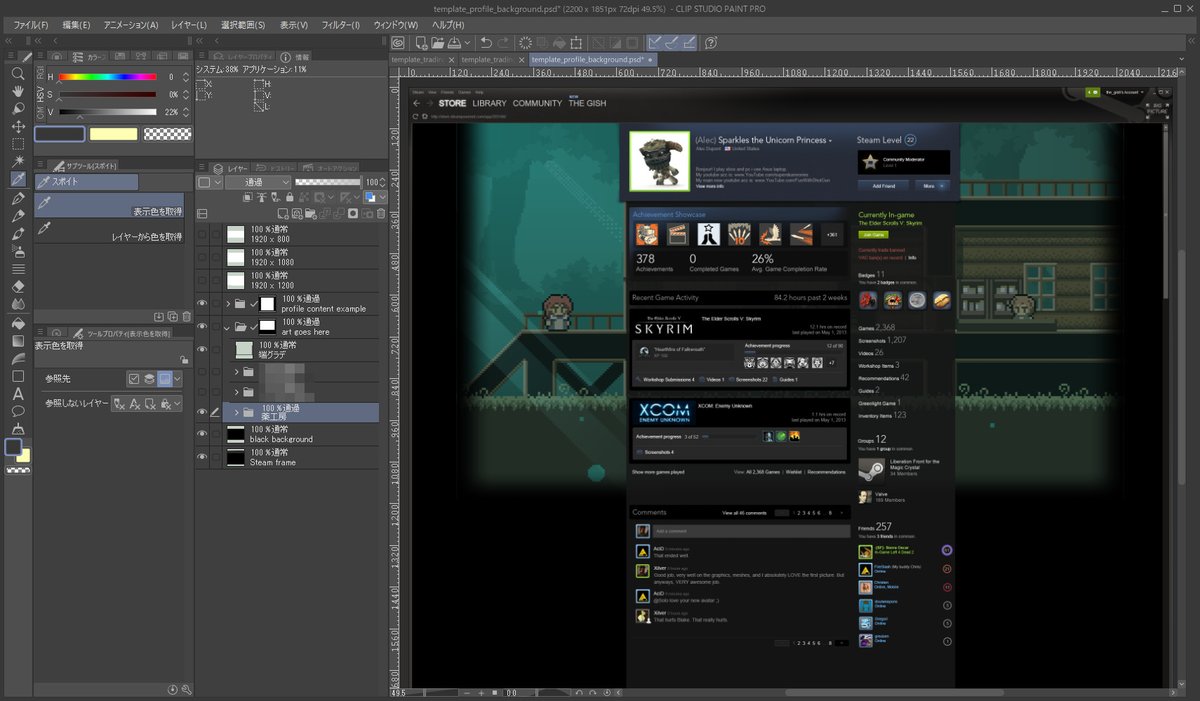Click the Open file folder icon
The height and width of the screenshot is (701, 1200).
click(437, 43)
